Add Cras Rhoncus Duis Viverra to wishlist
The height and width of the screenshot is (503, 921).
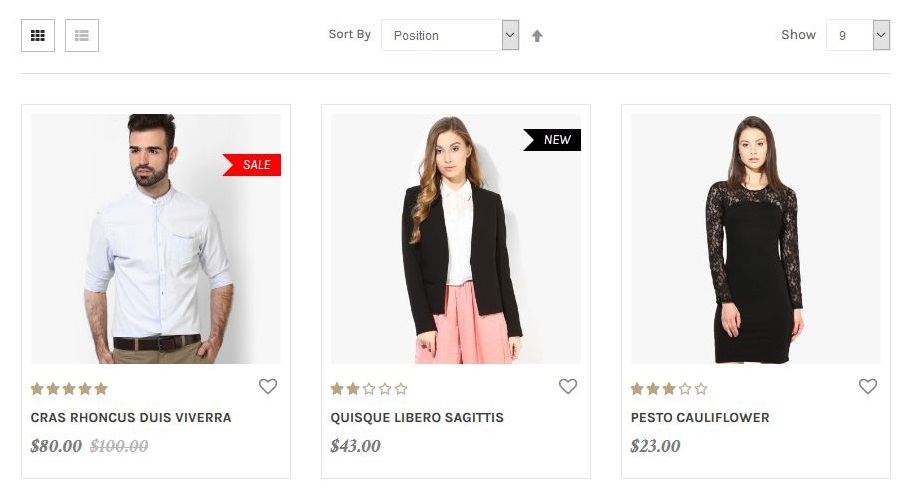[268, 387]
